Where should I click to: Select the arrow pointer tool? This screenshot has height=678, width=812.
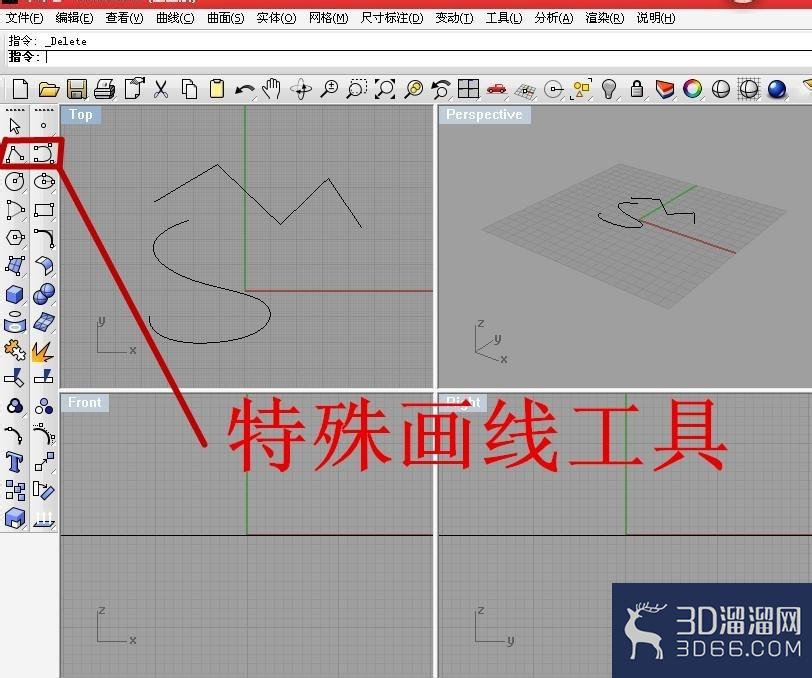point(14,126)
